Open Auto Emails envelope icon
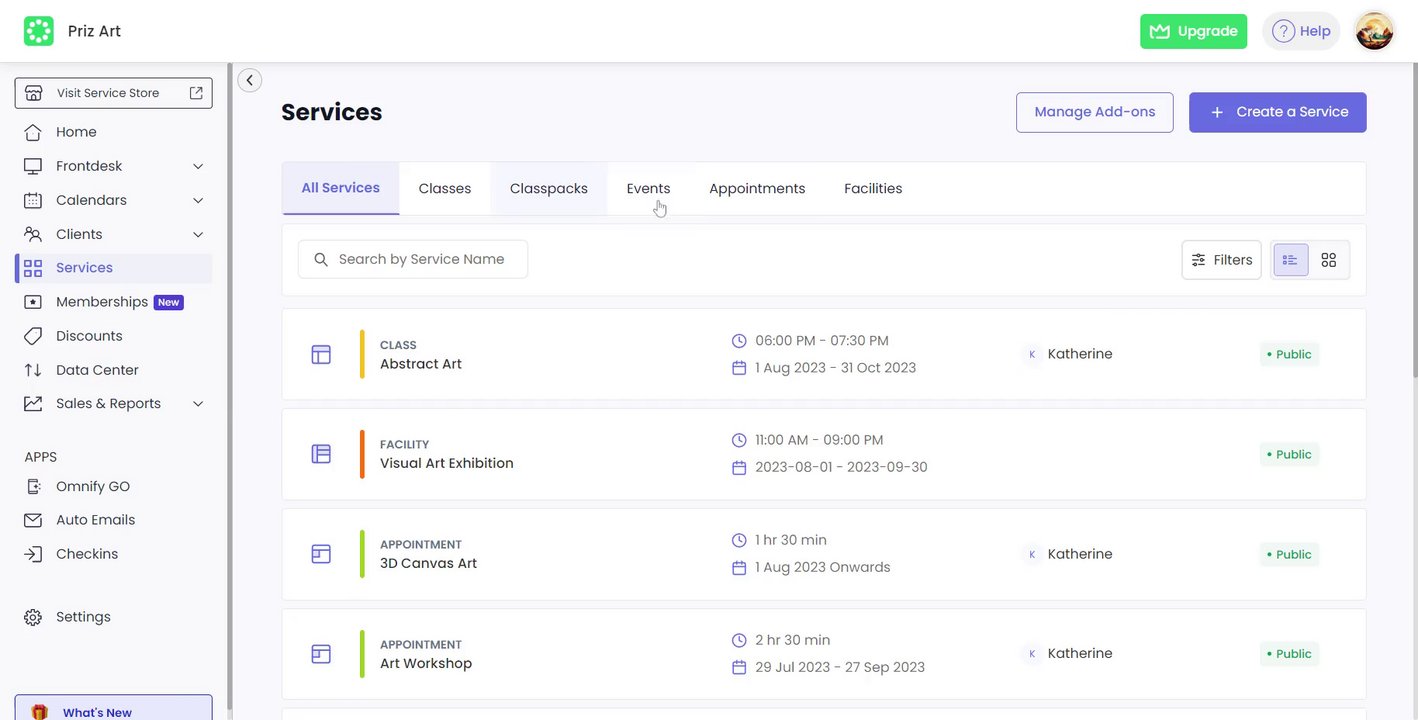This screenshot has height=720, width=1418. coord(33,520)
